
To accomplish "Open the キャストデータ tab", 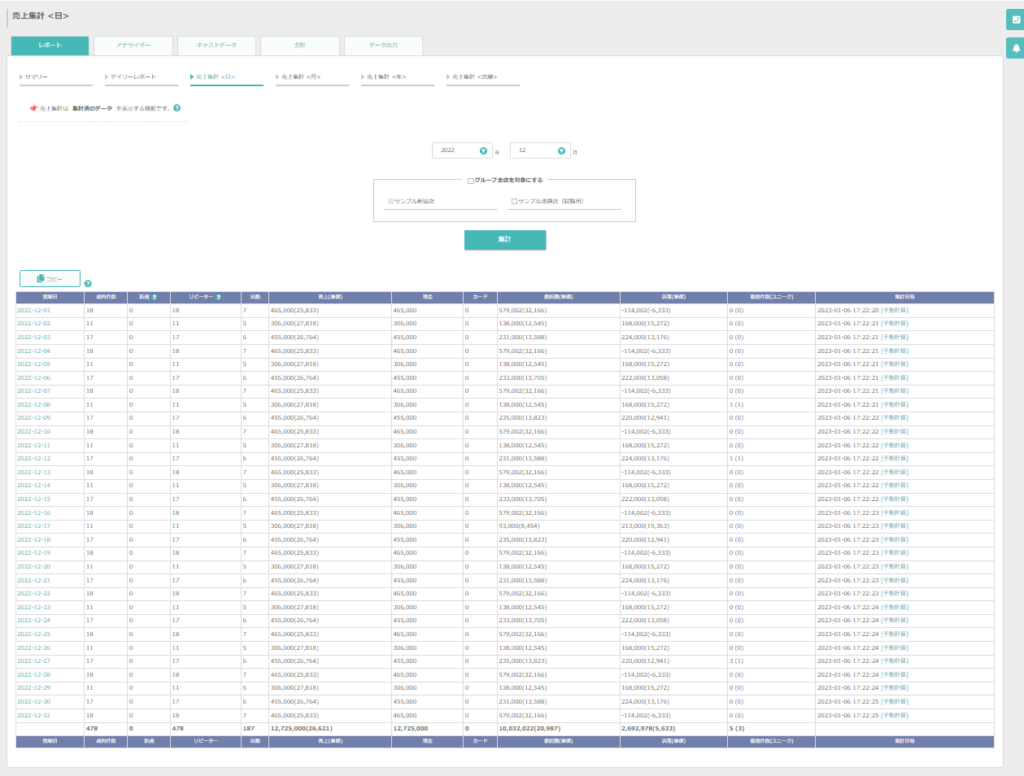I will point(217,45).
